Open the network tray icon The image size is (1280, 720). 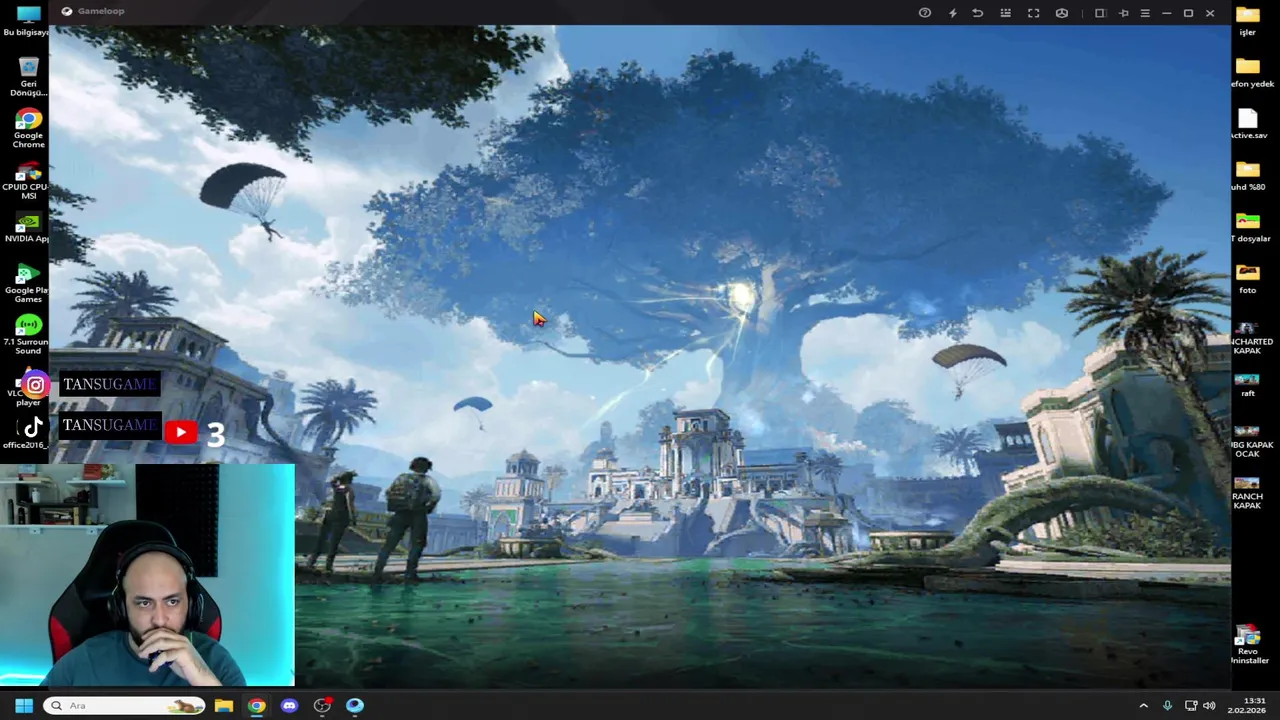(x=1191, y=705)
